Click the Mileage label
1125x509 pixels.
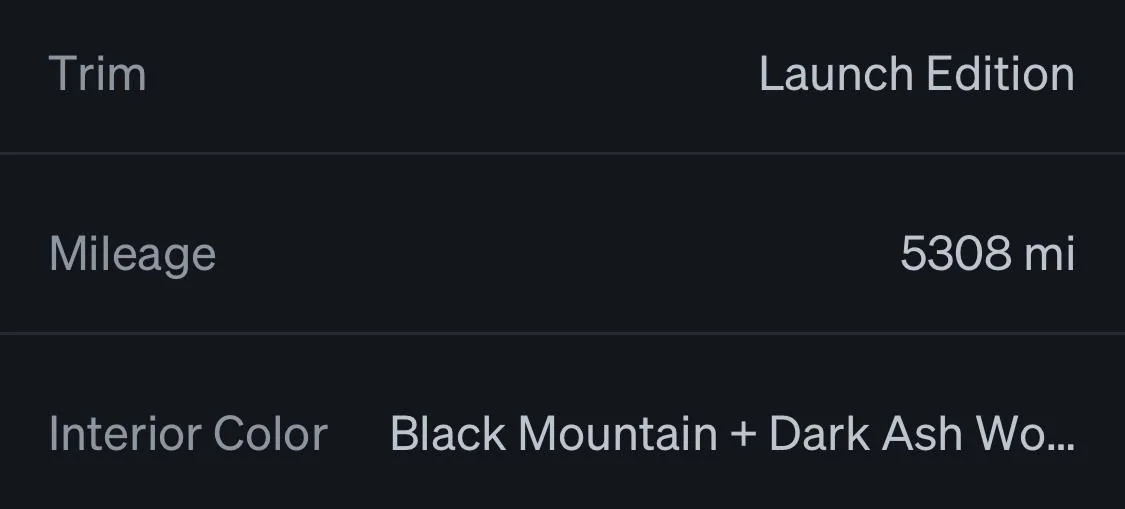click(132, 255)
